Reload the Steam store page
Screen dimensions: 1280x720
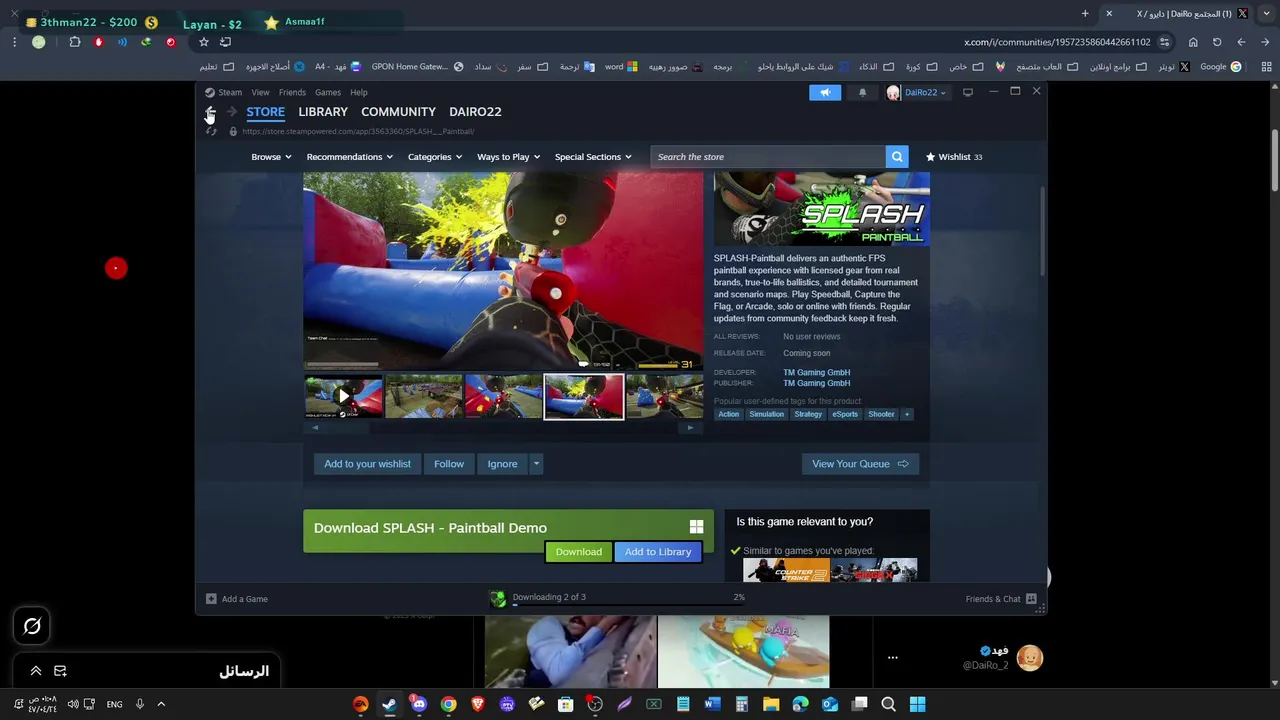pos(211,131)
